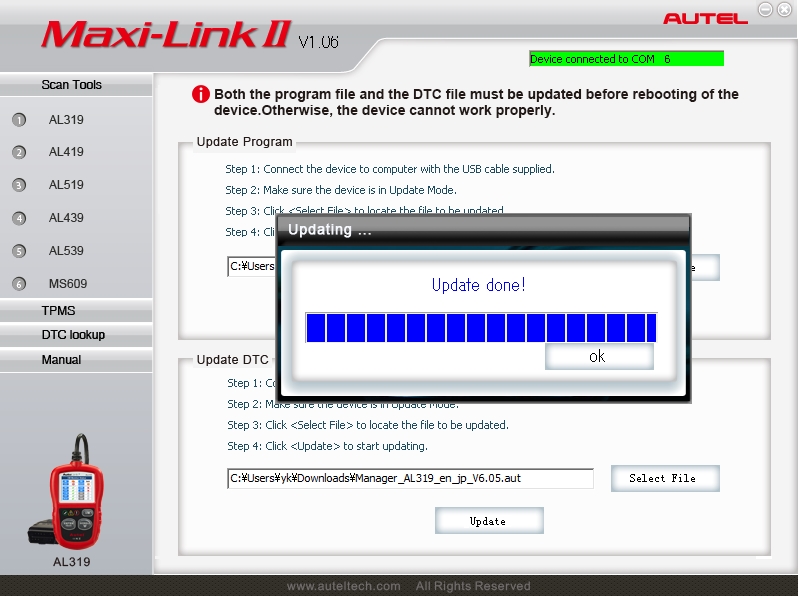Open the Manual section
Image resolution: width=799 pixels, height=596 pixels.
pos(76,360)
